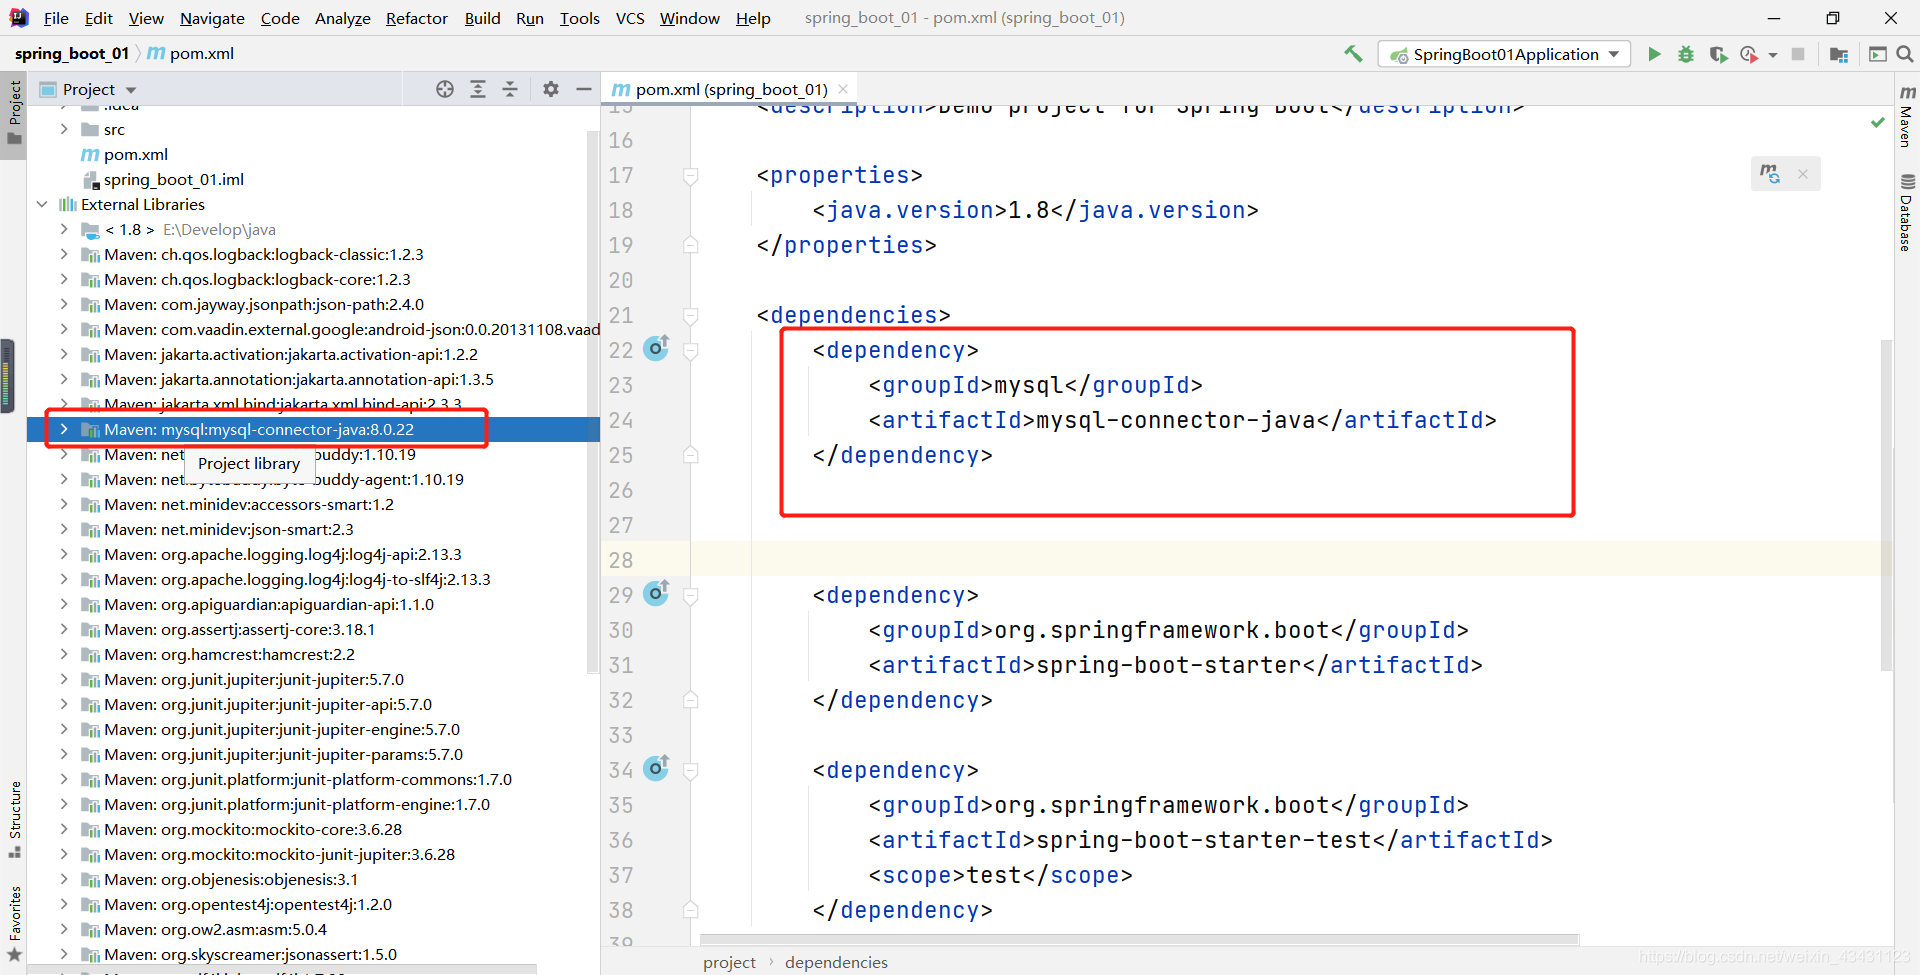Fold the mysql dependency at line 22
Image resolution: width=1920 pixels, height=975 pixels.
pos(690,351)
